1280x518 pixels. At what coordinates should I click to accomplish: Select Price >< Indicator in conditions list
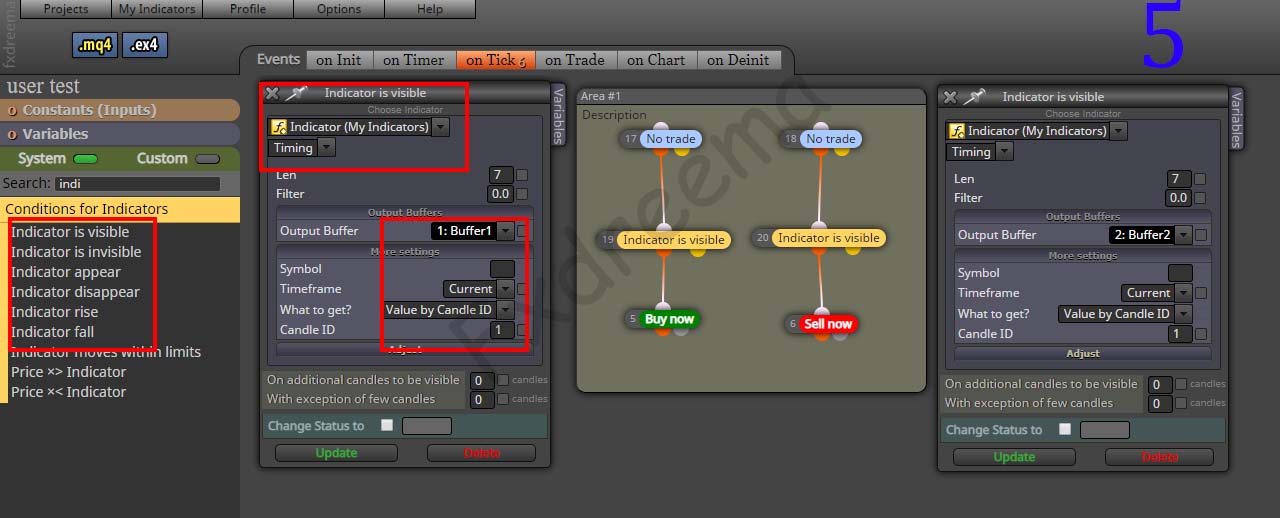pyautogui.click(x=68, y=392)
